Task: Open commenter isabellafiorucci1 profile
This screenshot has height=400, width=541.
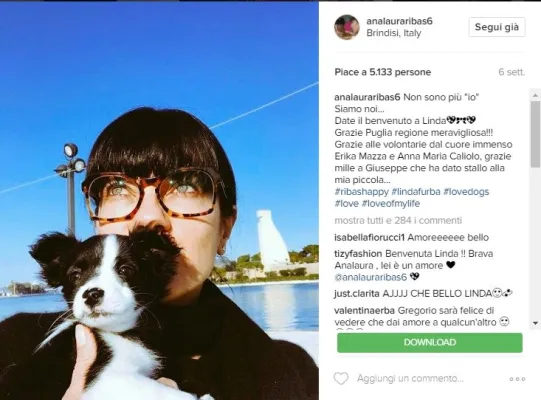Action: [369, 237]
